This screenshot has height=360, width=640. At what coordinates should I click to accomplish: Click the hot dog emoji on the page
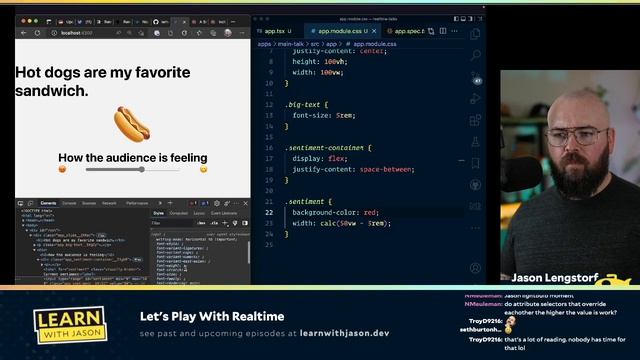pyautogui.click(x=132, y=124)
